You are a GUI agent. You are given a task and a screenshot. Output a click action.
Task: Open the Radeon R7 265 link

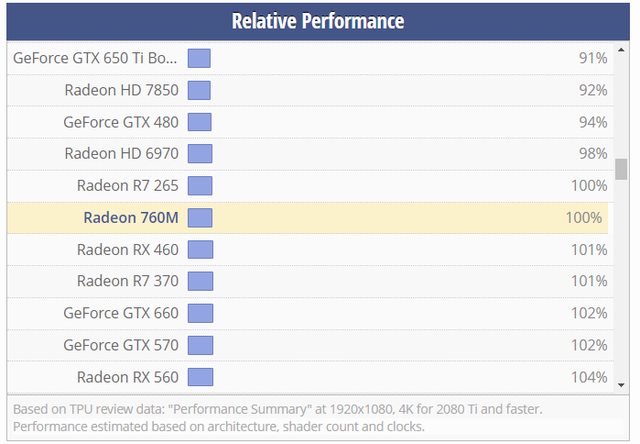point(127,186)
